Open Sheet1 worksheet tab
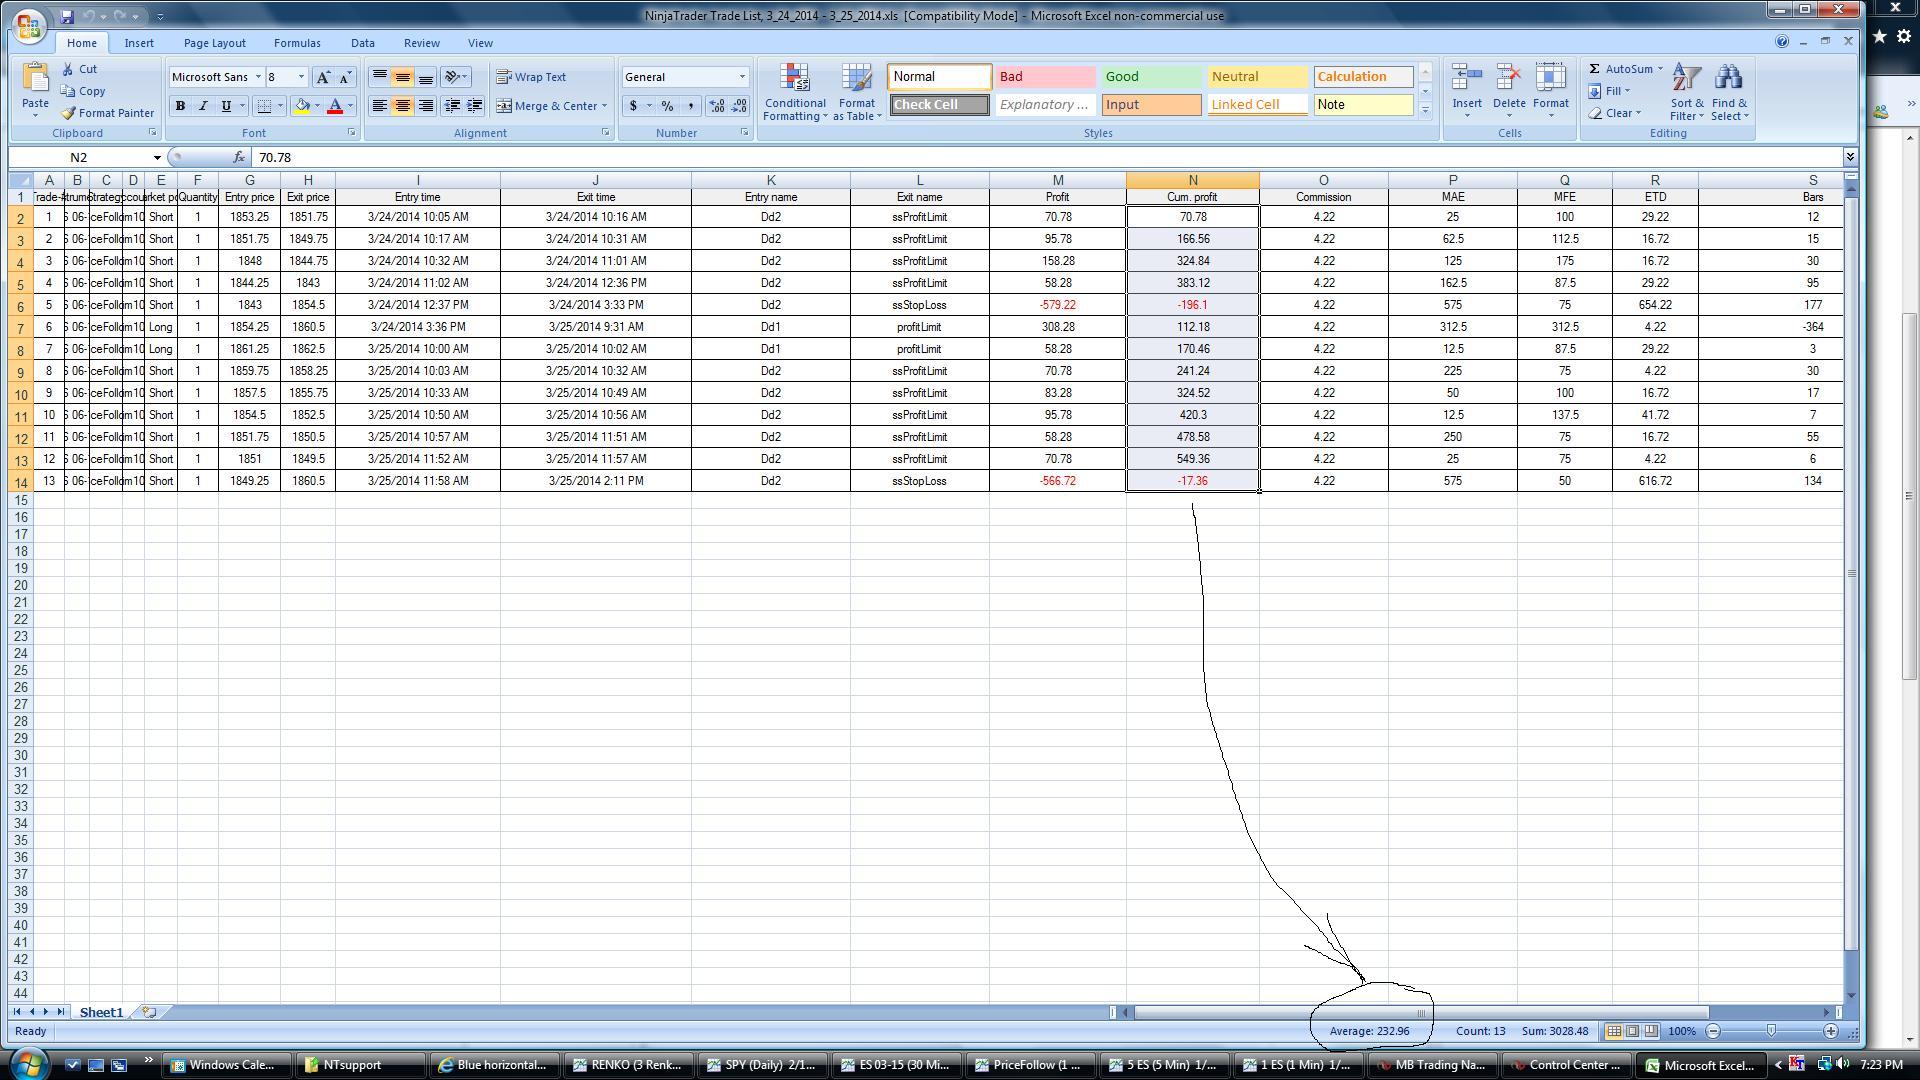1920x1080 pixels. point(101,1013)
